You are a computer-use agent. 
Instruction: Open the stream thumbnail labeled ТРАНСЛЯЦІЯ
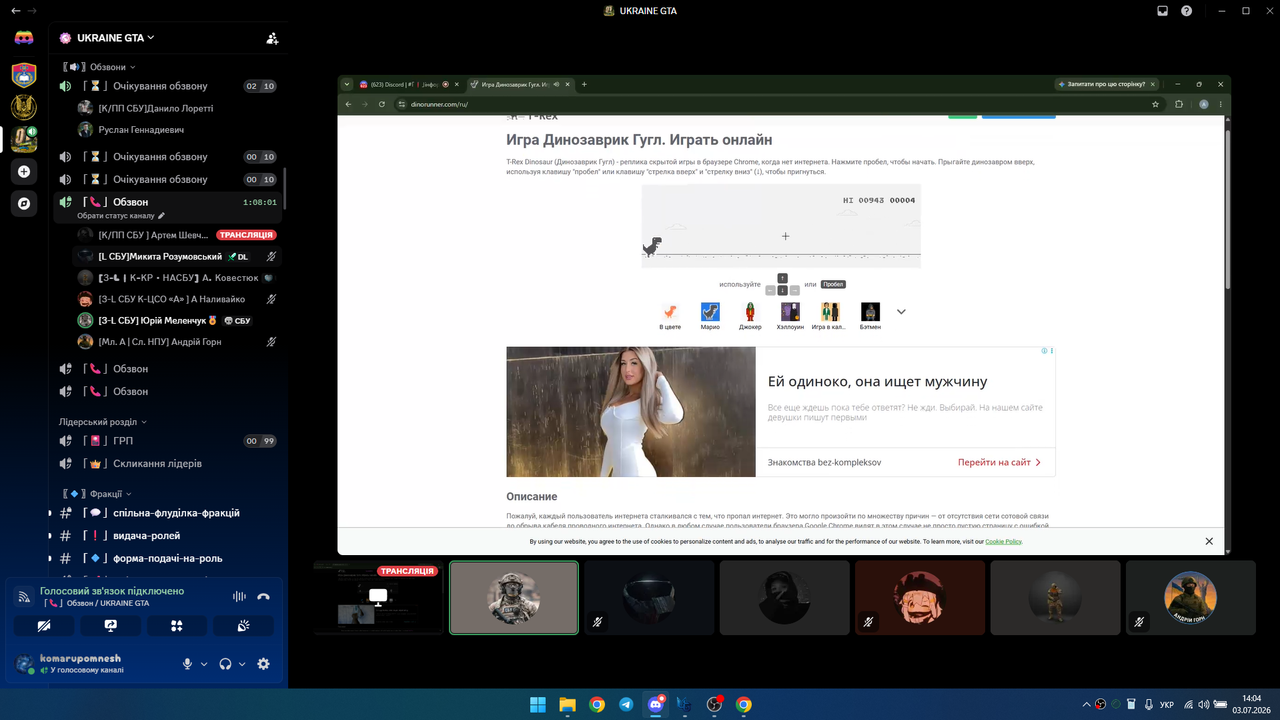pyautogui.click(x=378, y=598)
